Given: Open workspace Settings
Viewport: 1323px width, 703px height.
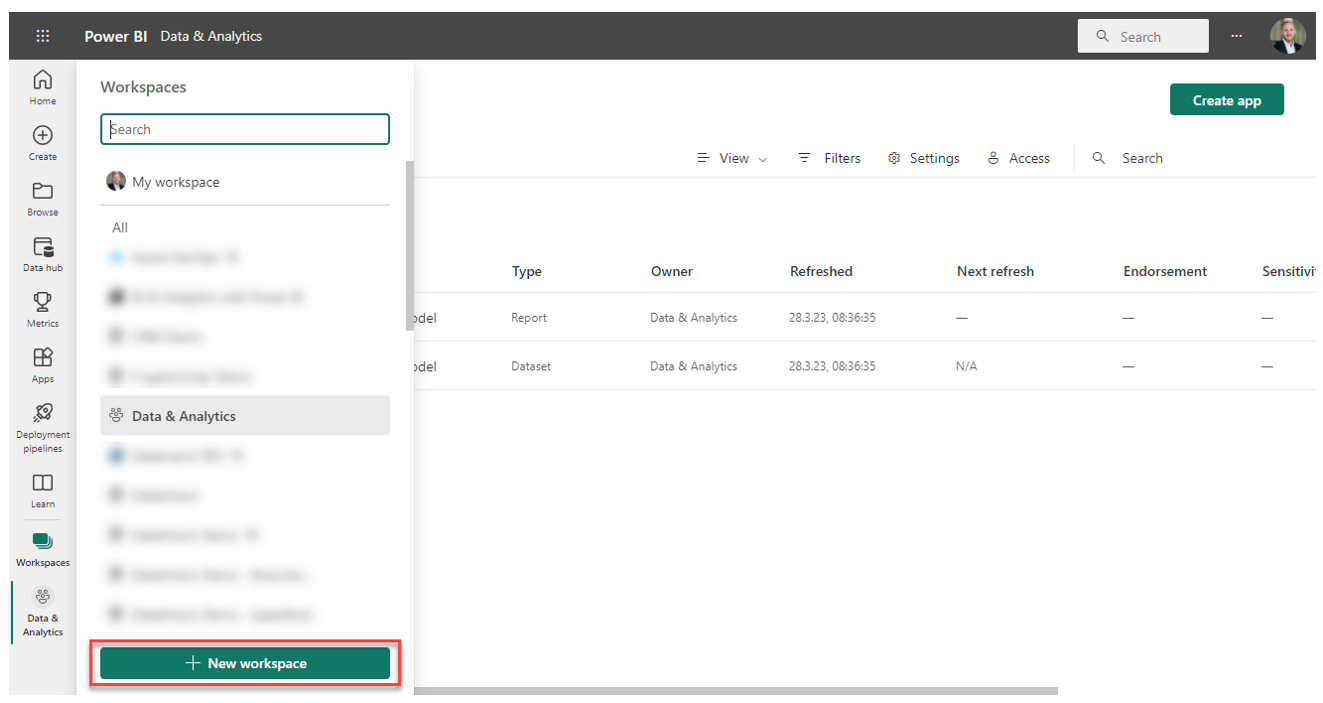Looking at the screenshot, I should click(x=924, y=158).
